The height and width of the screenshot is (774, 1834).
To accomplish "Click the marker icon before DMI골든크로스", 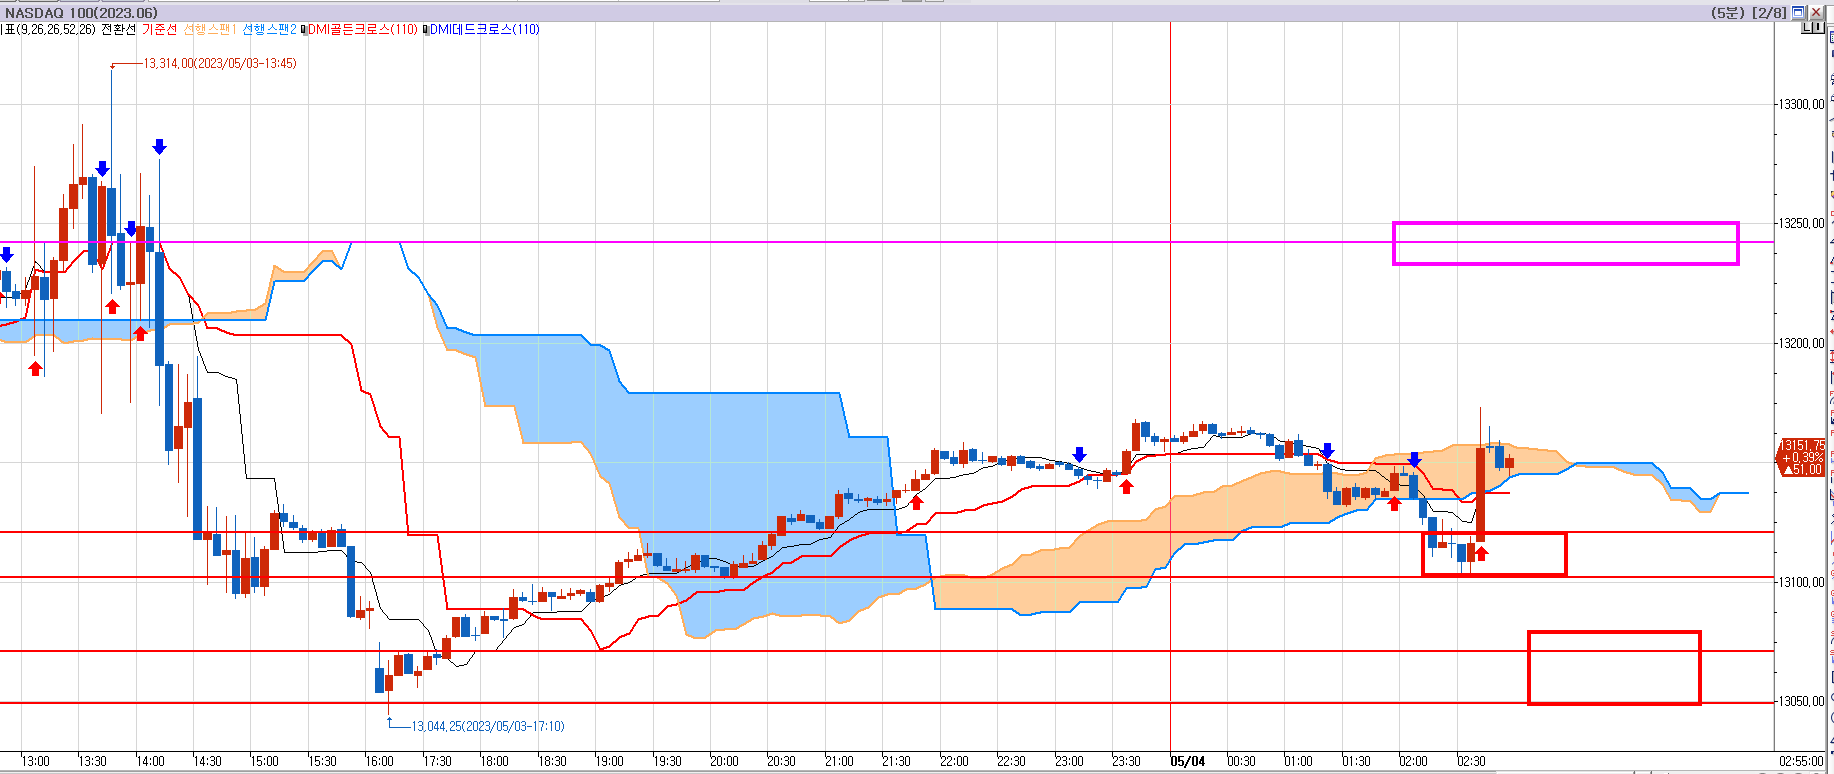I will (x=303, y=29).
